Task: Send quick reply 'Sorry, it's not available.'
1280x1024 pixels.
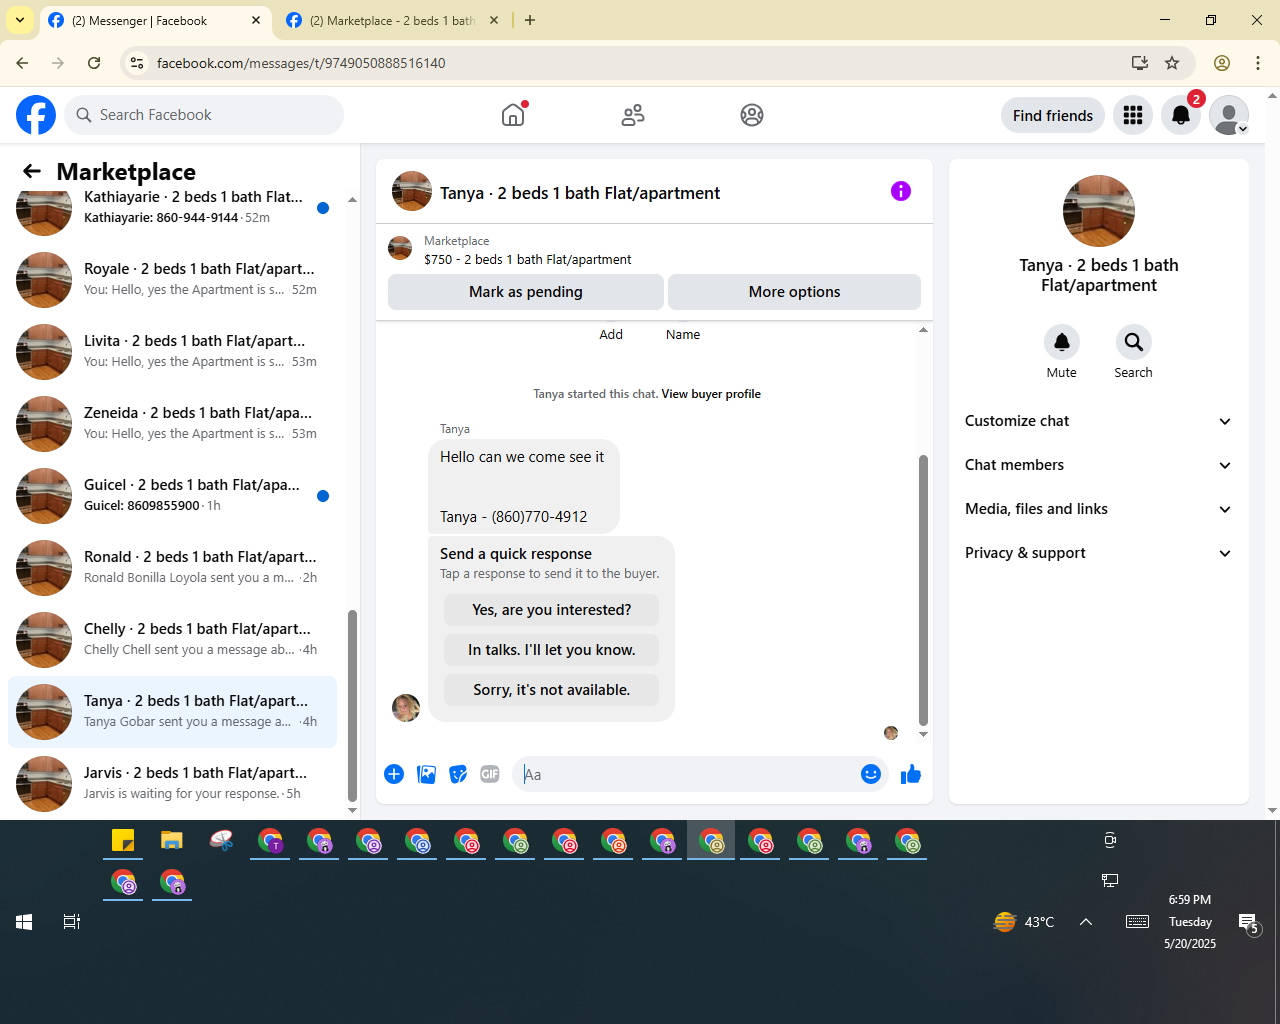Action: 551,690
